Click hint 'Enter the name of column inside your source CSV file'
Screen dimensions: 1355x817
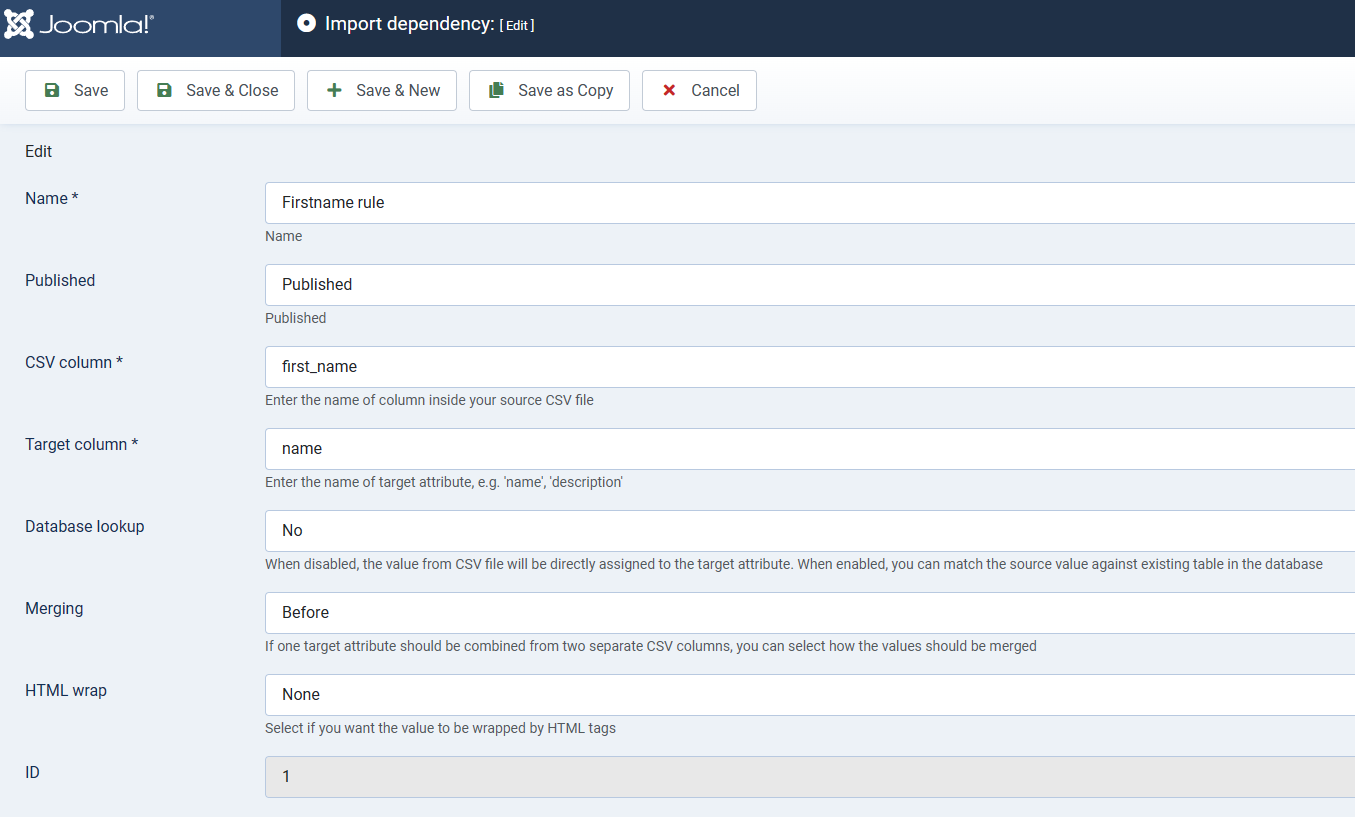(x=429, y=400)
